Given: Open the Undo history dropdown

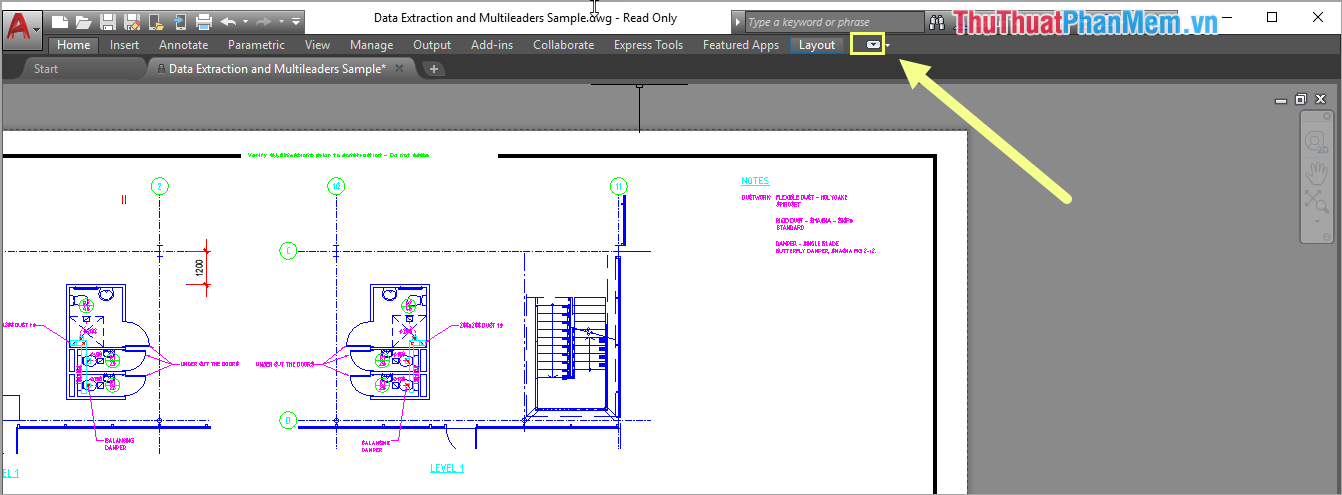Looking at the screenshot, I should coord(245,22).
